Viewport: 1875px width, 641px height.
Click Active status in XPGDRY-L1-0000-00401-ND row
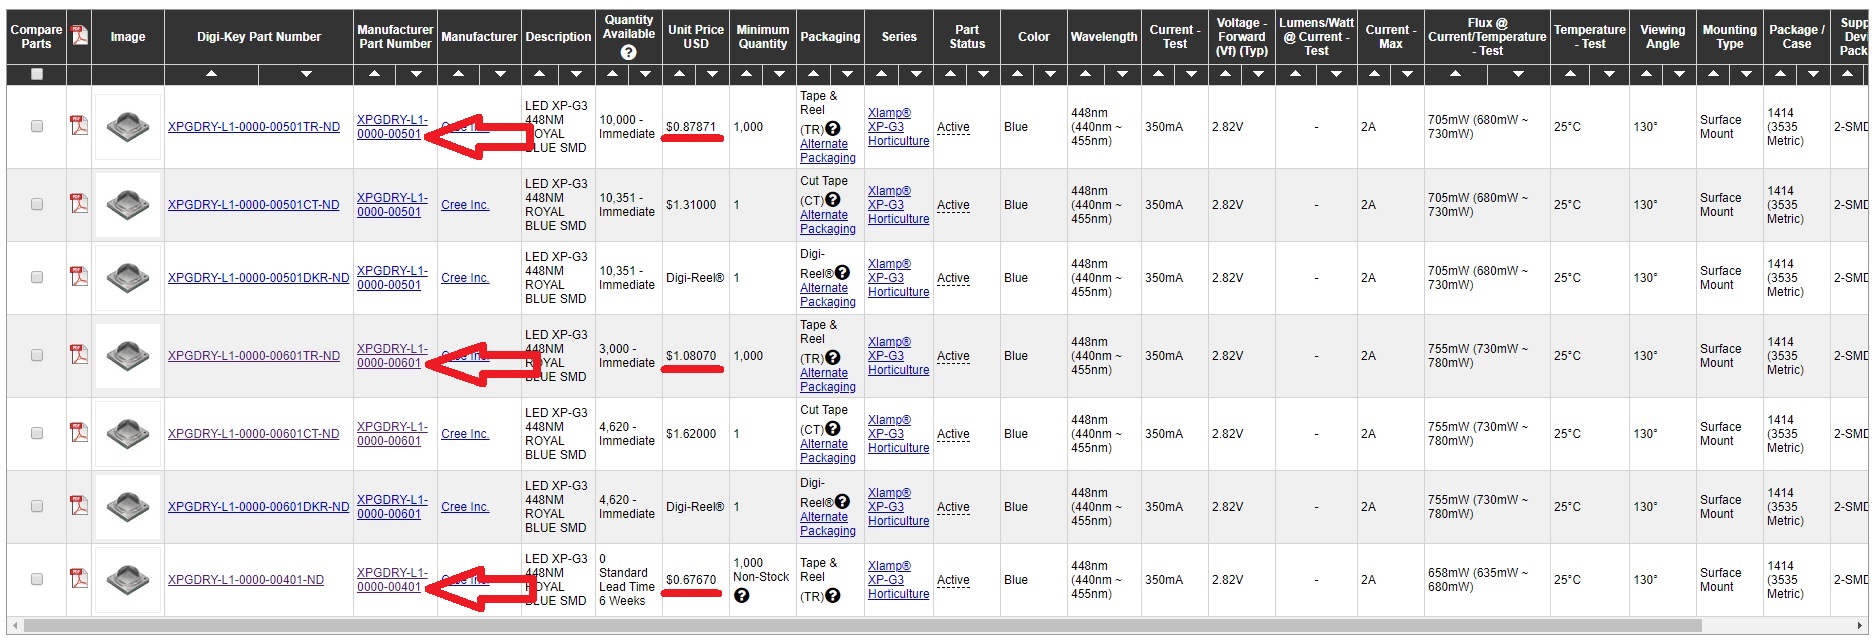click(x=953, y=580)
